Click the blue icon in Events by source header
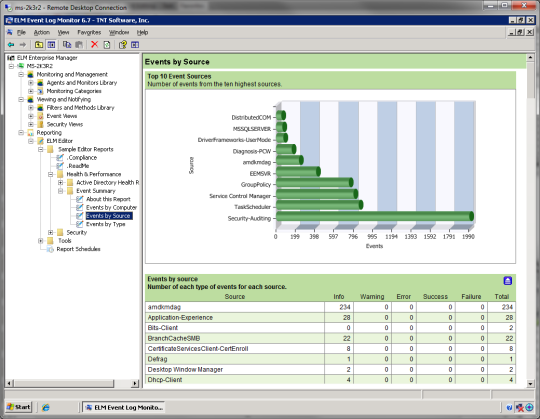 point(508,281)
